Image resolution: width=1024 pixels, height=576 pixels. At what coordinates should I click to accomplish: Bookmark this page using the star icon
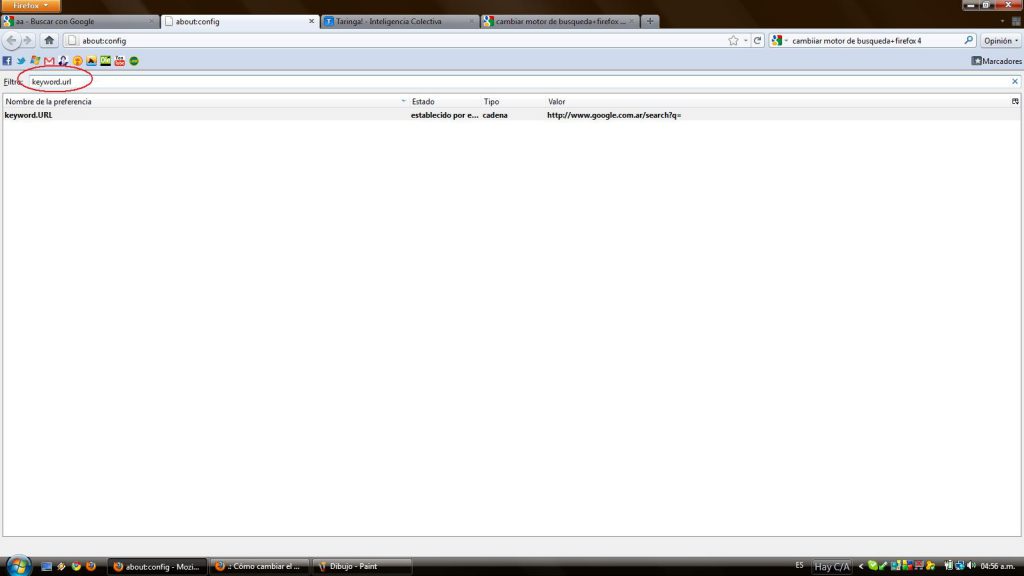(x=734, y=41)
